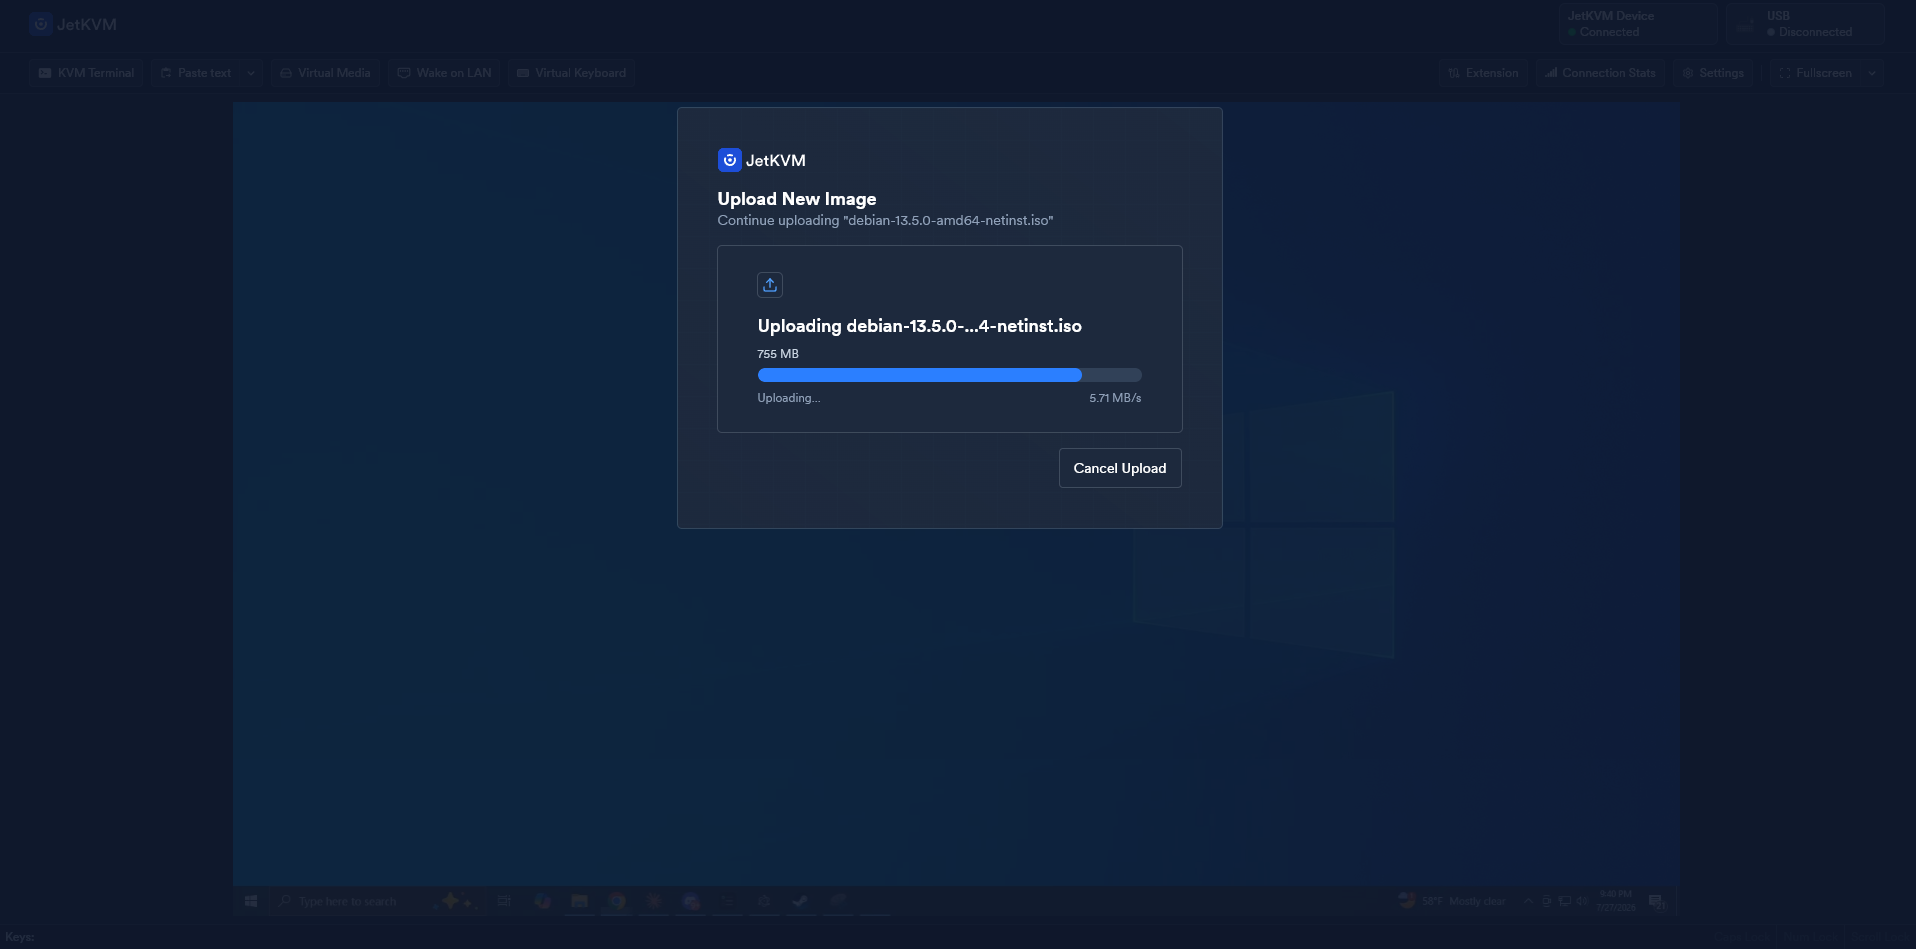The height and width of the screenshot is (949, 1916).
Task: Expand the hidden system tray icons chevron
Action: (x=1528, y=901)
